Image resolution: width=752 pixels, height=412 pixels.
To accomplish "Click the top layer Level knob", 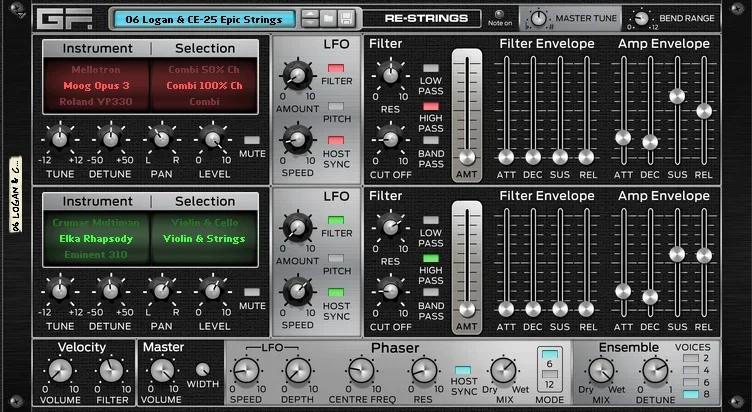I will coord(212,139).
